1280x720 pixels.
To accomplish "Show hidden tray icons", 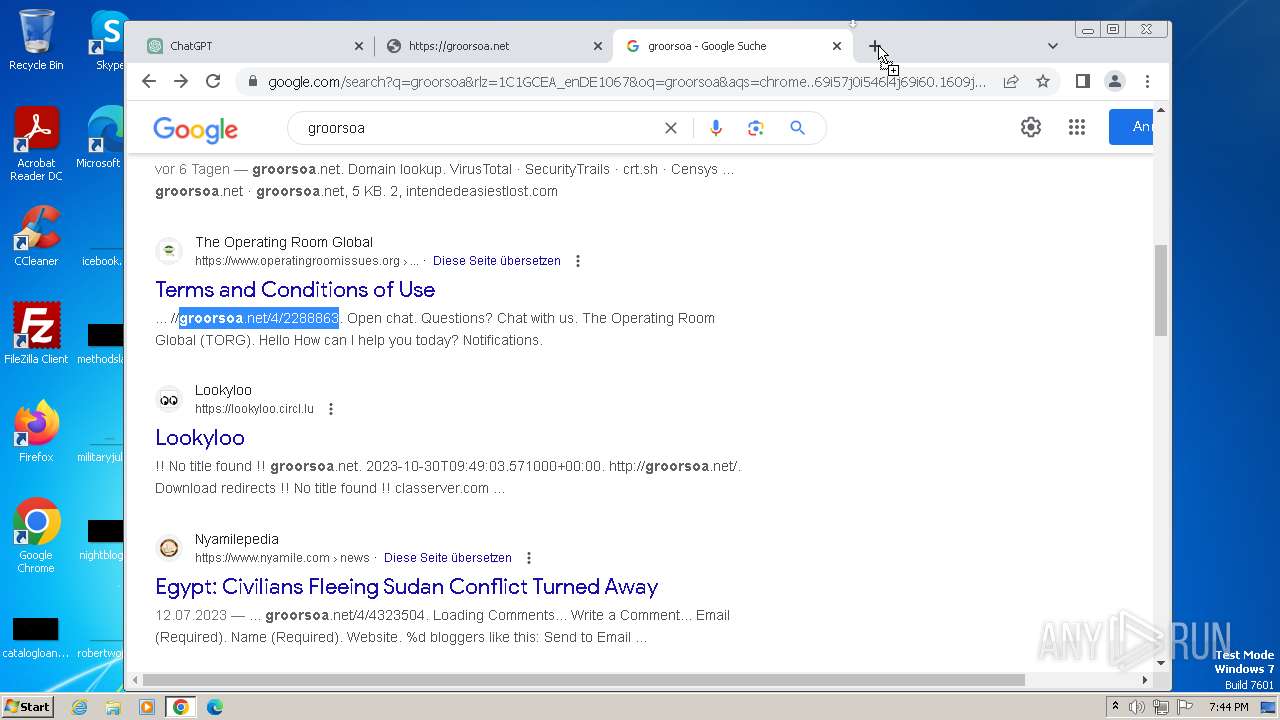I will click(1115, 707).
